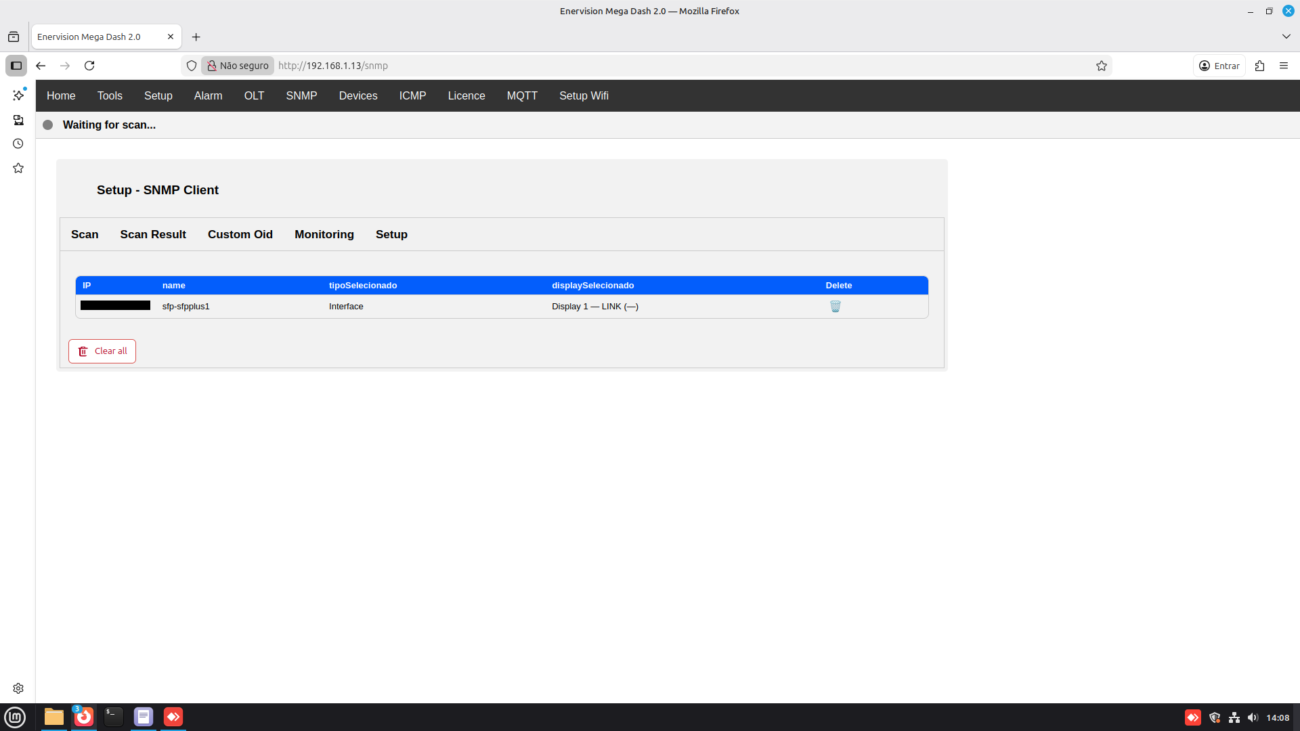Launch the terminal from the taskbar
This screenshot has width=1300, height=731.
point(114,716)
